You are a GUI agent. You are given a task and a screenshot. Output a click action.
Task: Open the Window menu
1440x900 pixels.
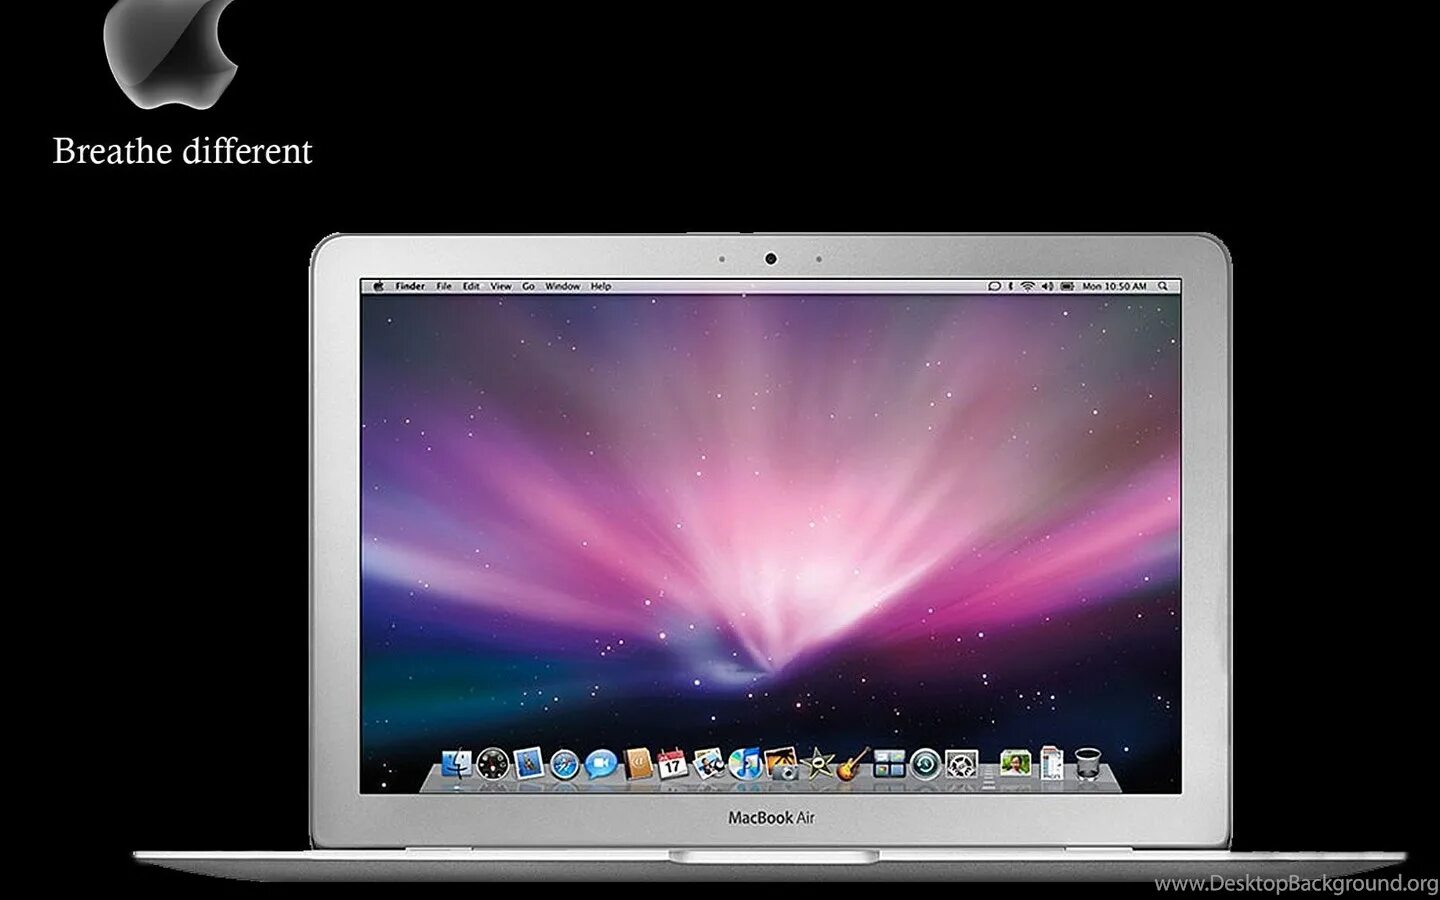(x=562, y=286)
